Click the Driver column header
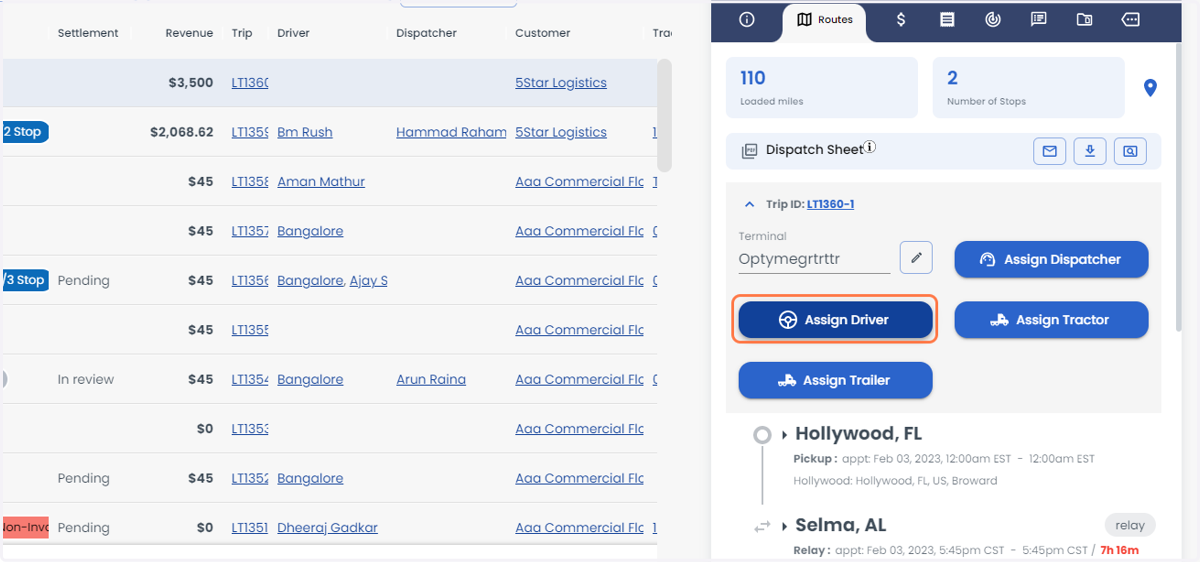 293,33
